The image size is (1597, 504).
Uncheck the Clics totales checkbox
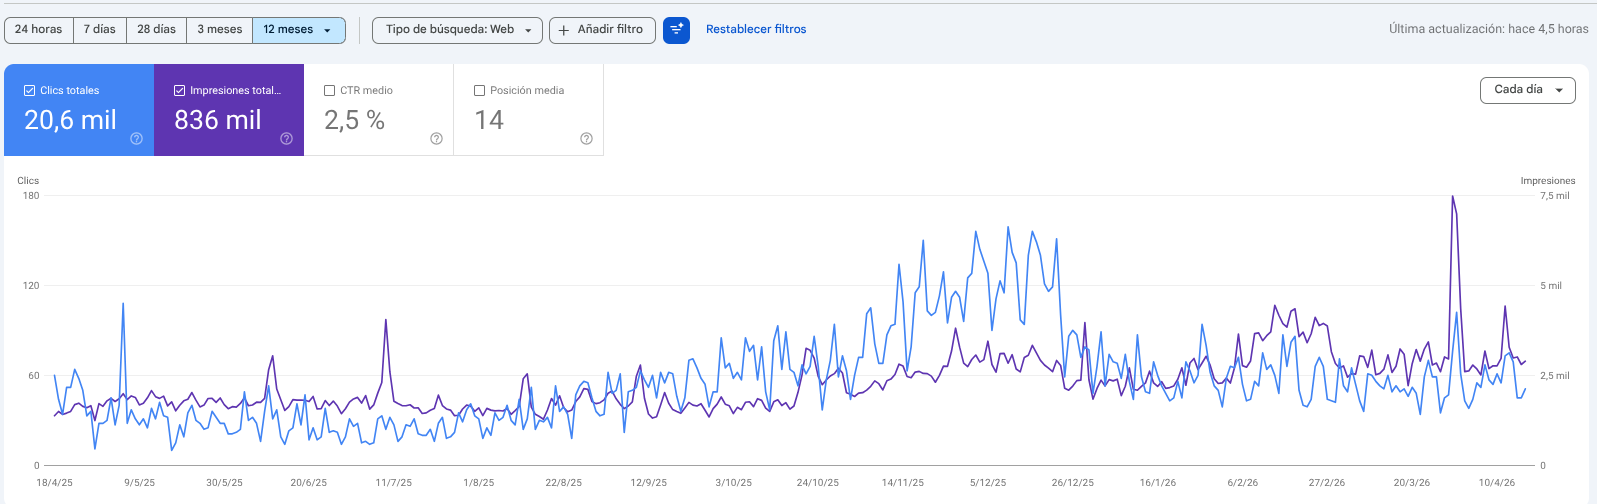(x=29, y=90)
